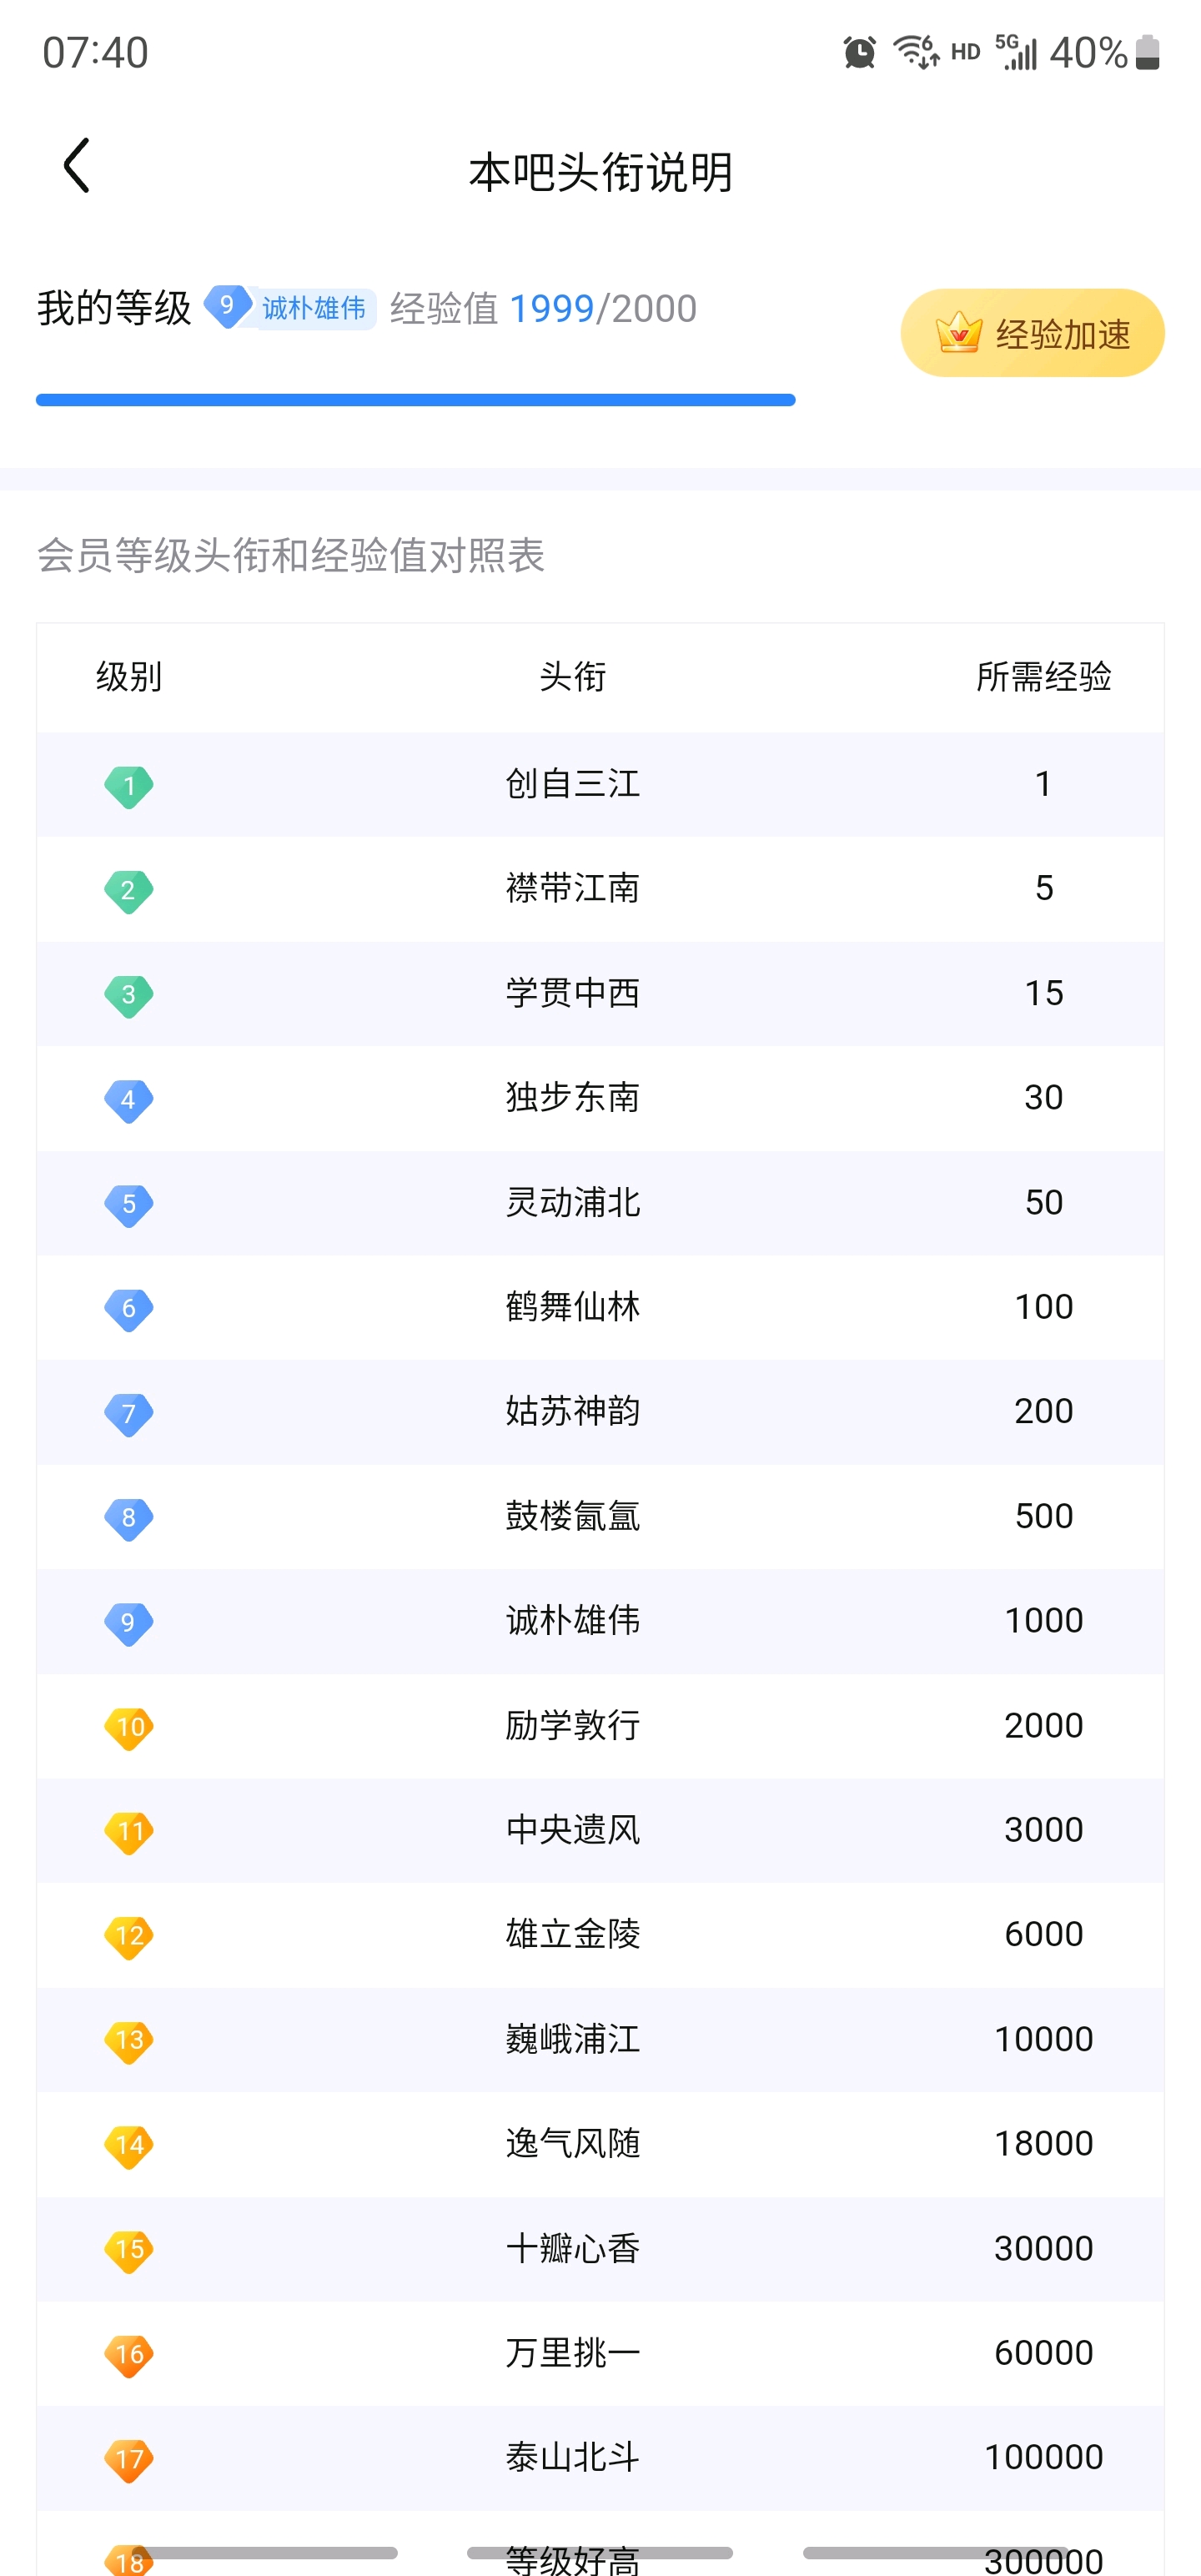Select the 励学敦行 title text

tap(573, 1725)
